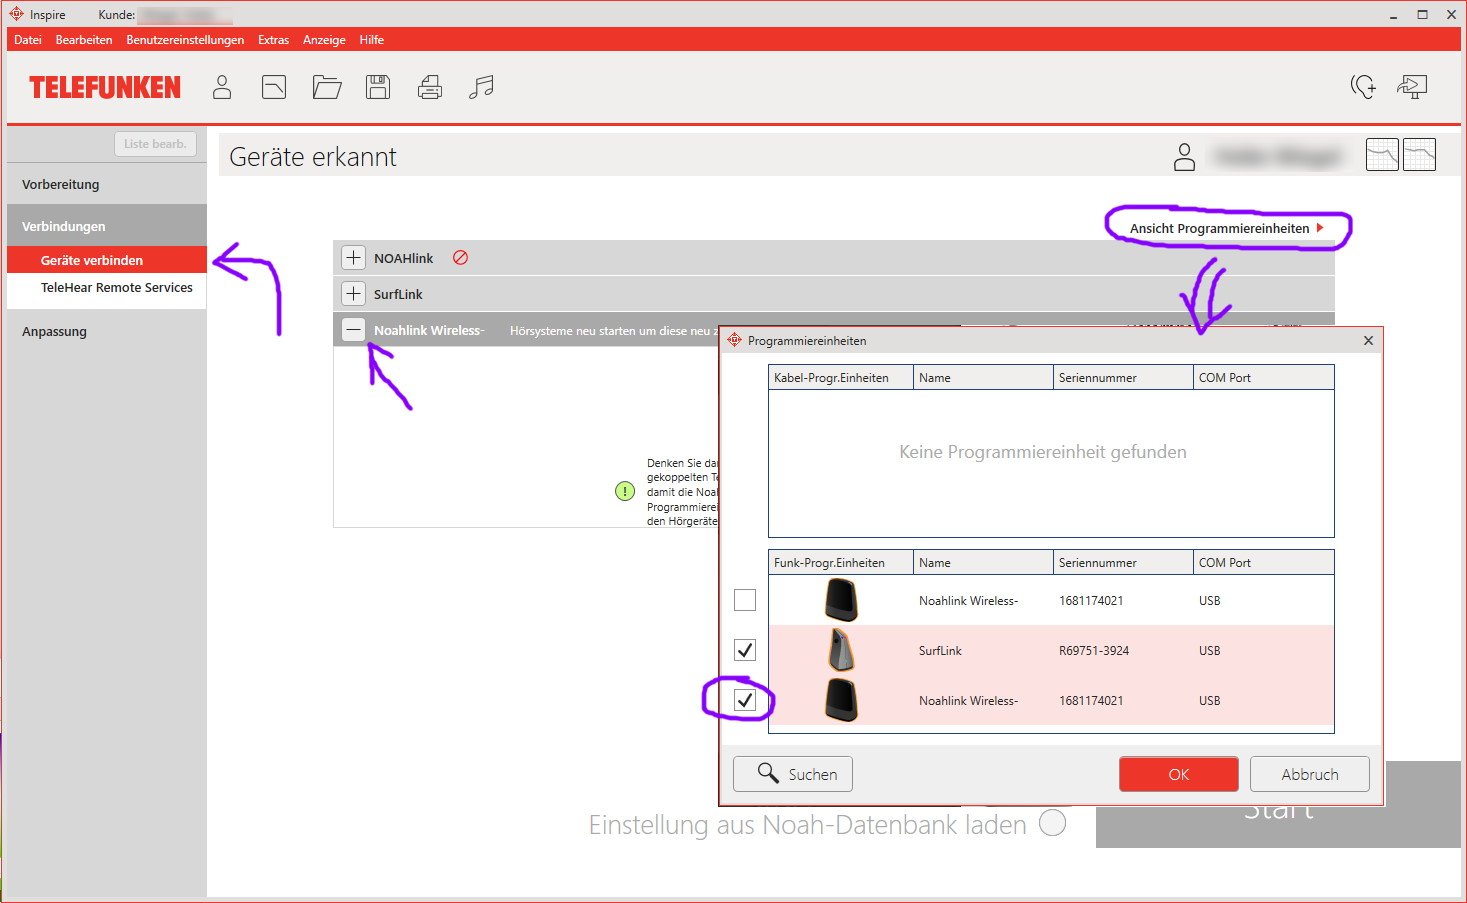
Task: Expand the NOAHlink section
Action: click(x=353, y=258)
